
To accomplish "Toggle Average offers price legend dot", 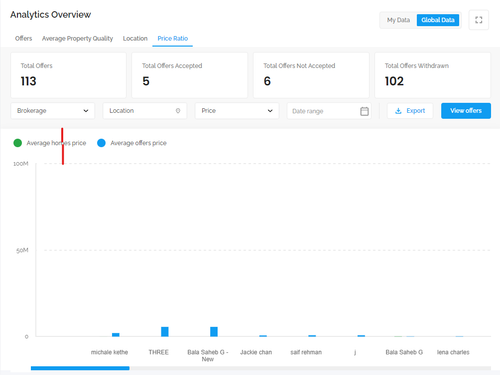I will click(101, 143).
